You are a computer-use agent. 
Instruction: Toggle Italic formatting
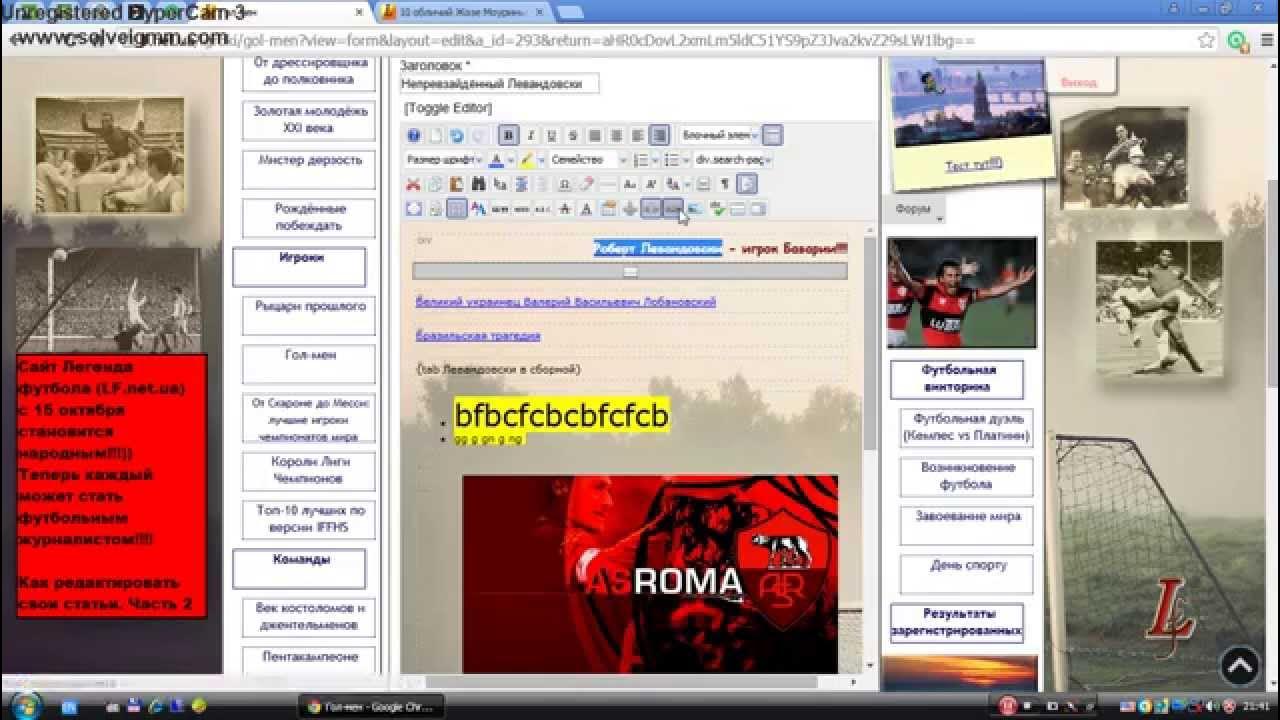point(531,135)
